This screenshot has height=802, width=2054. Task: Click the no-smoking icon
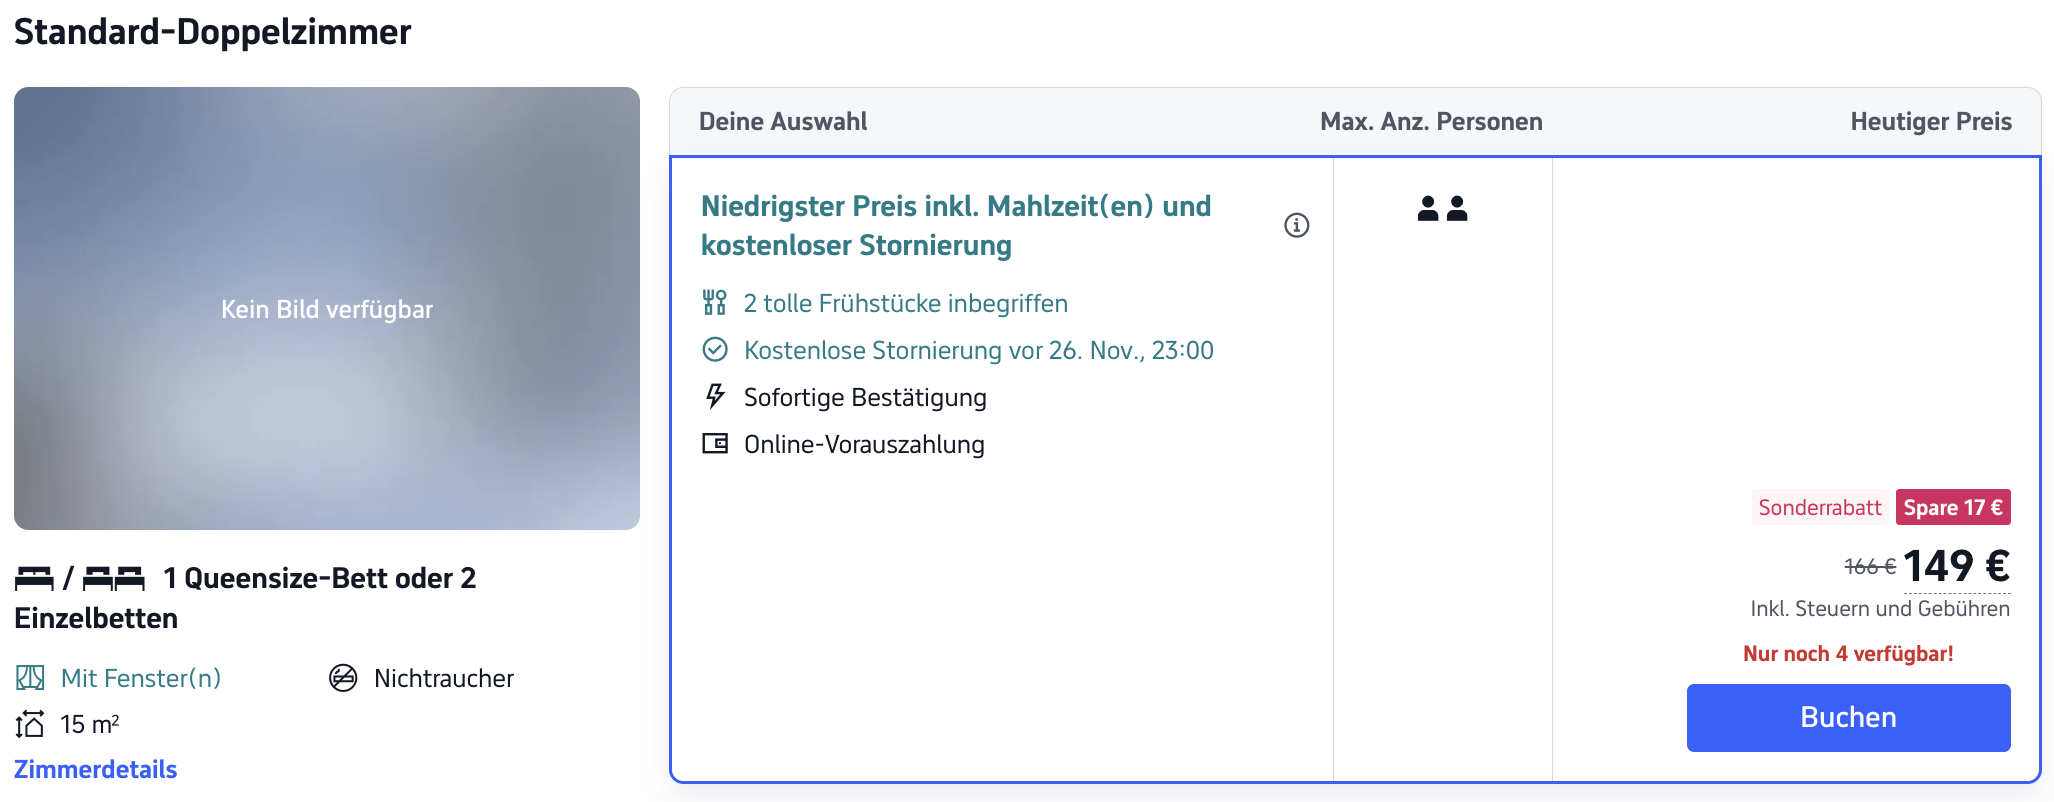pos(343,678)
